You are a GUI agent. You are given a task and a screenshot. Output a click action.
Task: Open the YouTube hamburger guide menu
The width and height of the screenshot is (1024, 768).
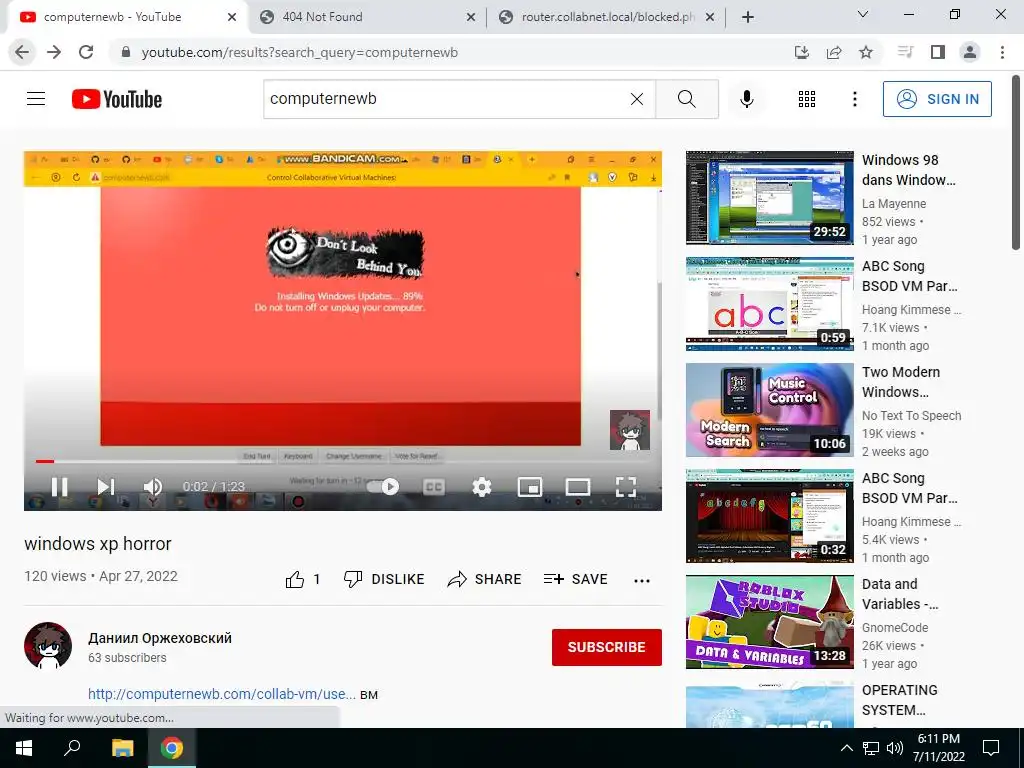tap(36, 99)
